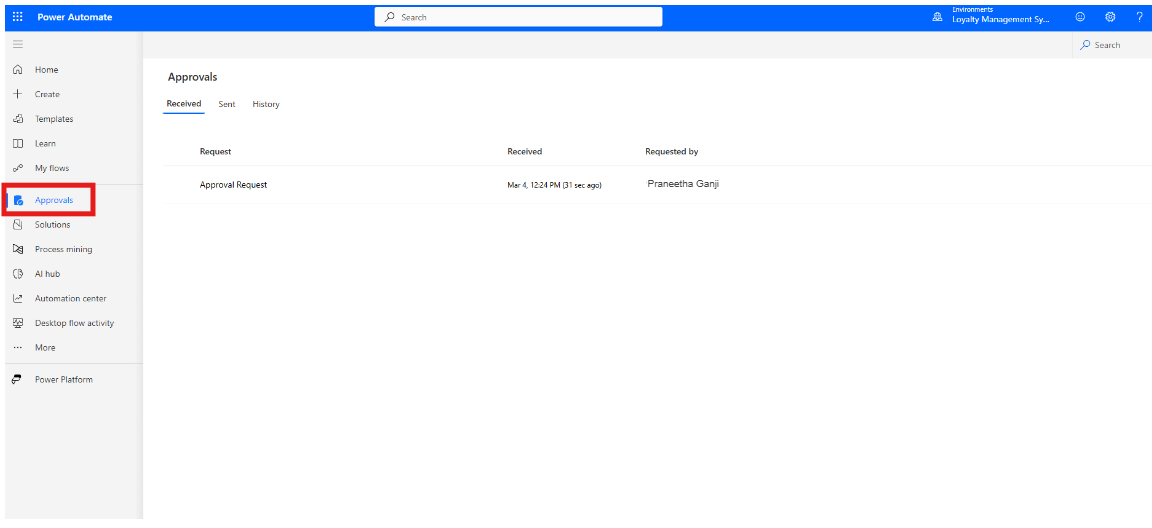The width and height of the screenshot is (1152, 528).
Task: Click the approvals Search box on right
Action: pos(1110,45)
